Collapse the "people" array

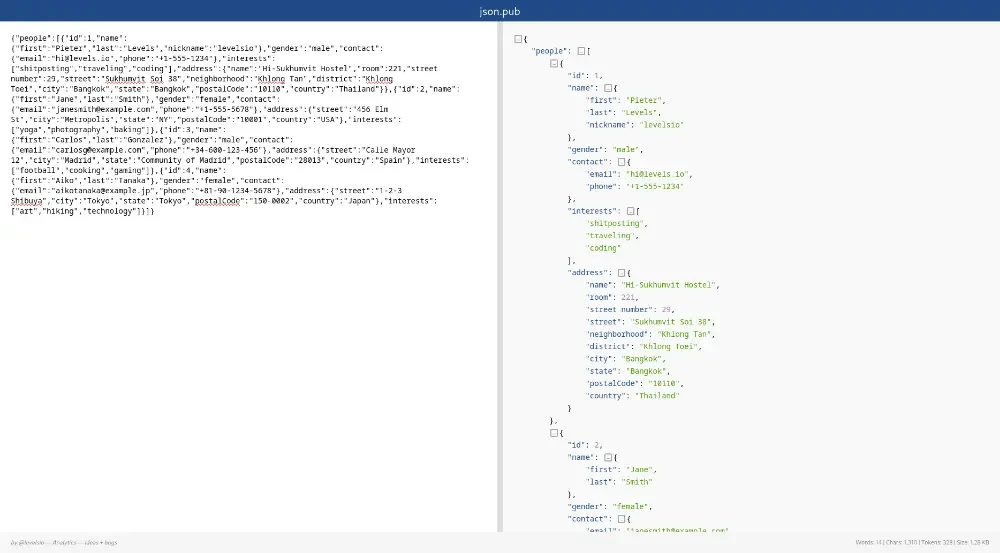coord(582,51)
